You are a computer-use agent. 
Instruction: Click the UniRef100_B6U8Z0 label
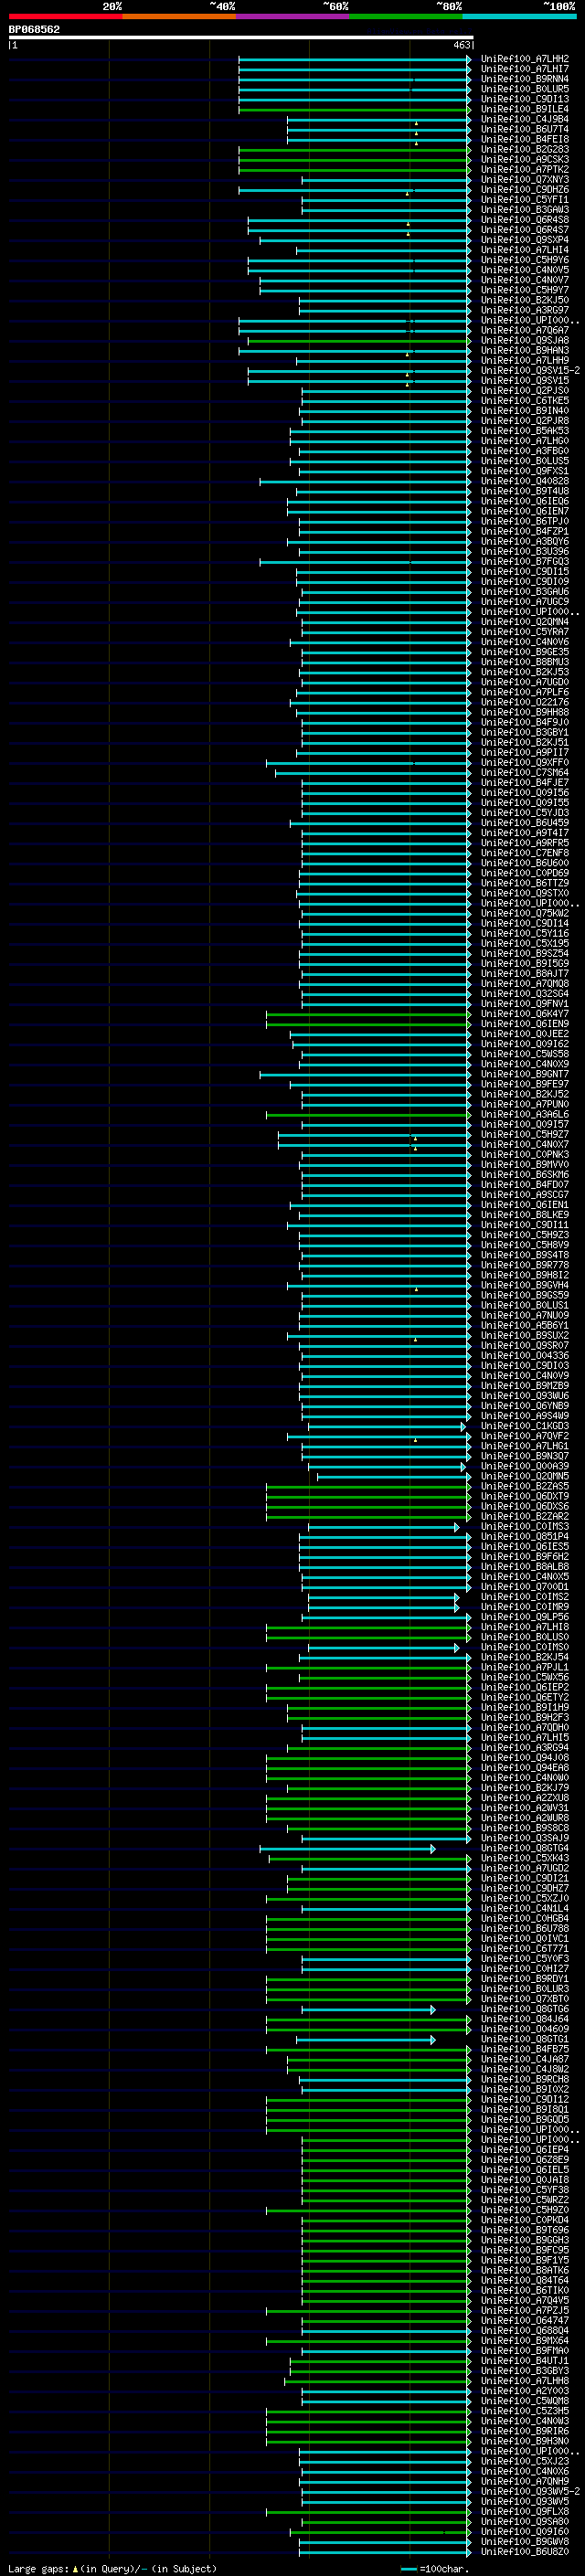pyautogui.click(x=525, y=2551)
